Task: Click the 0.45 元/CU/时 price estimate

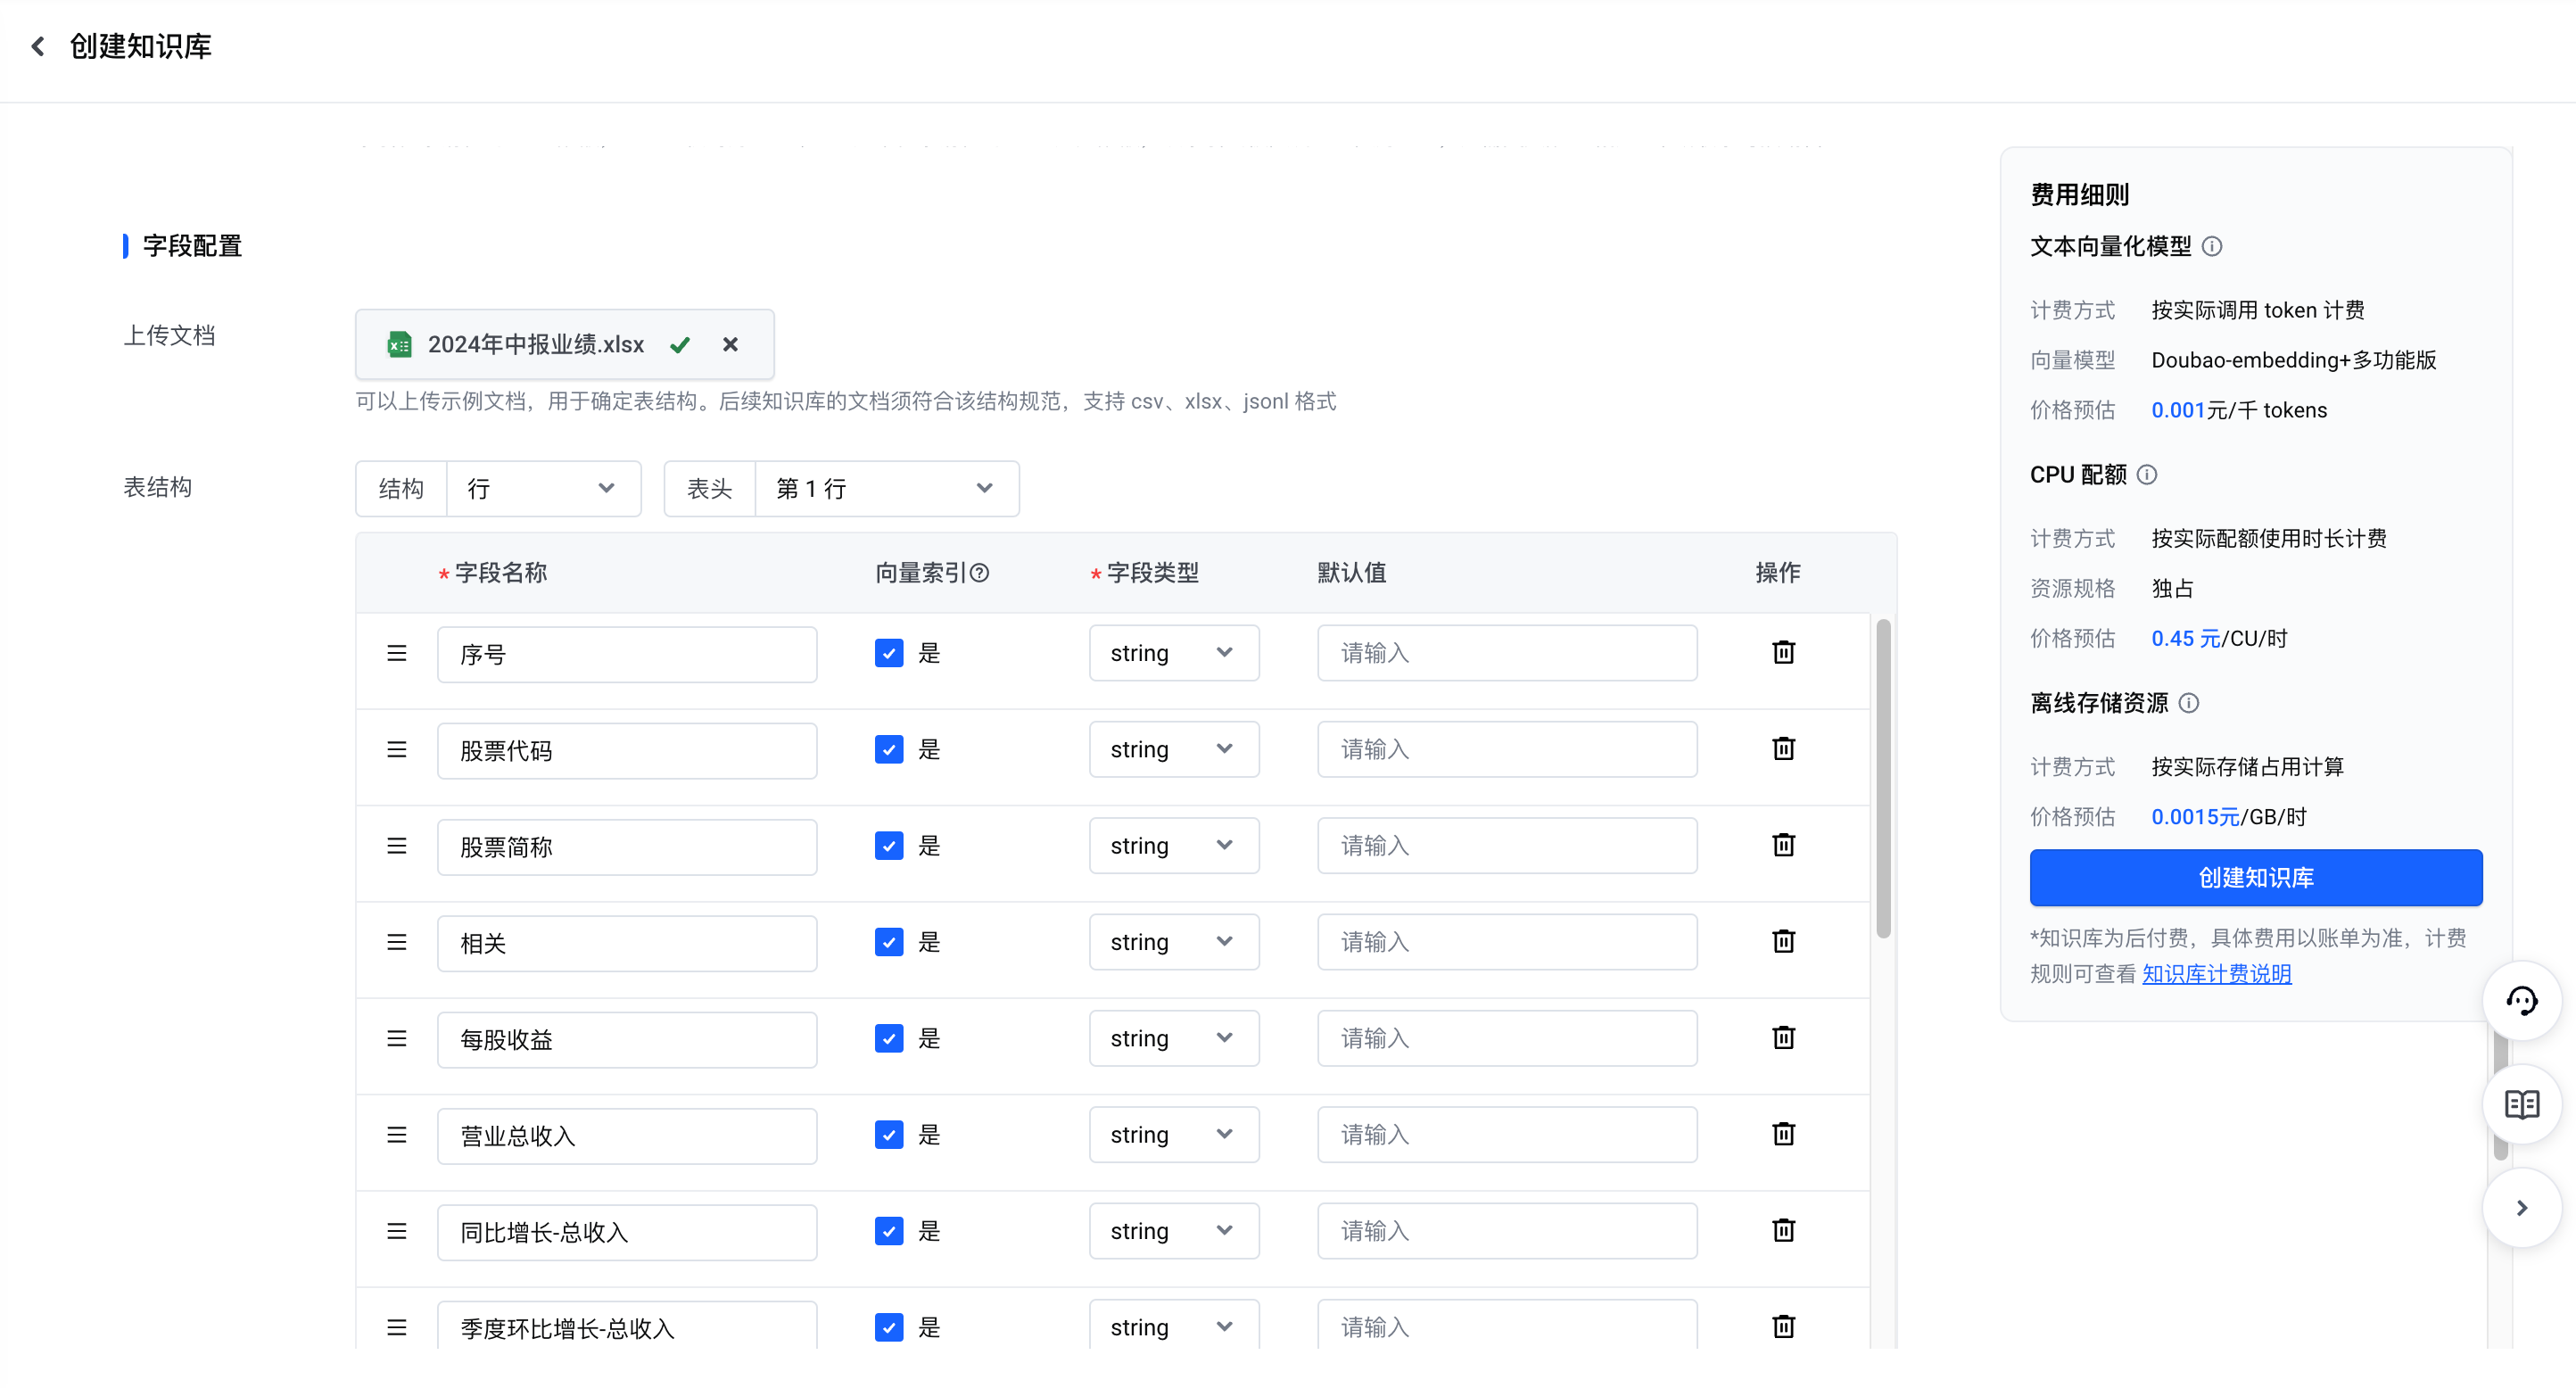Action: (x=2219, y=638)
